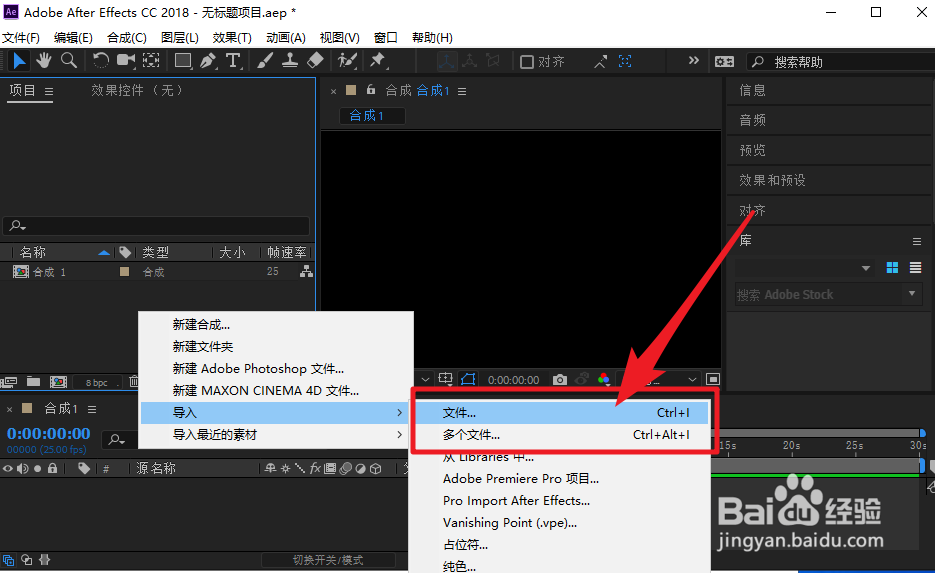The width and height of the screenshot is (935, 573).
Task: Click the 合成1 breadcrumb in viewer
Action: click(x=371, y=116)
